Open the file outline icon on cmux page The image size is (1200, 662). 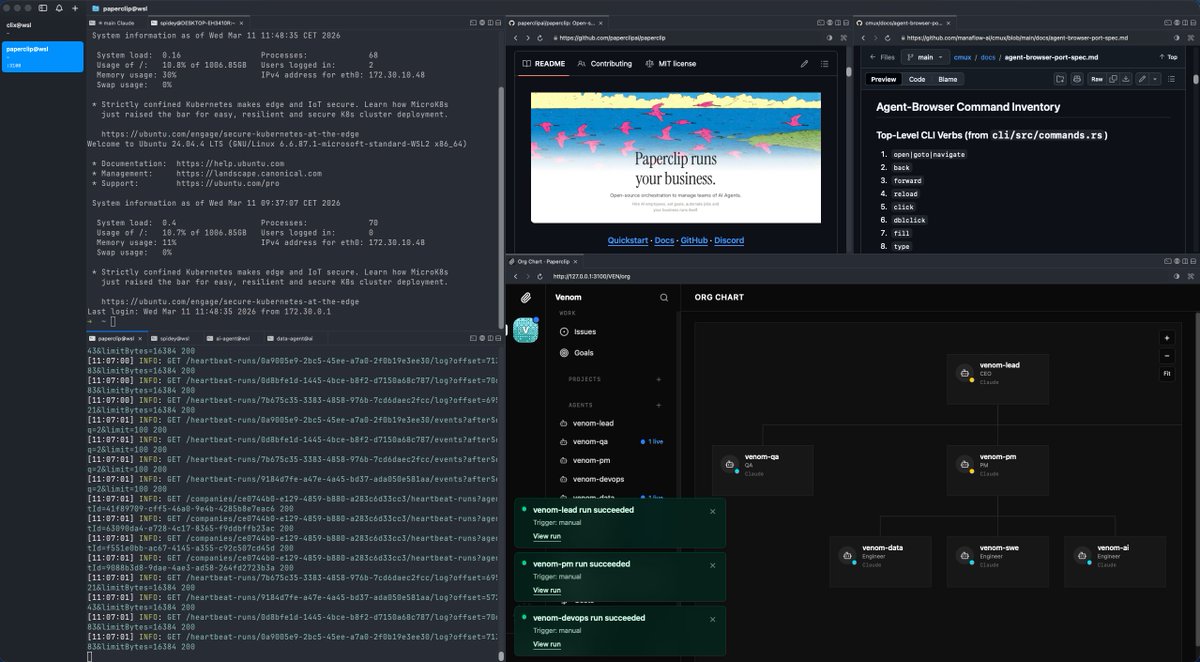[1172, 79]
